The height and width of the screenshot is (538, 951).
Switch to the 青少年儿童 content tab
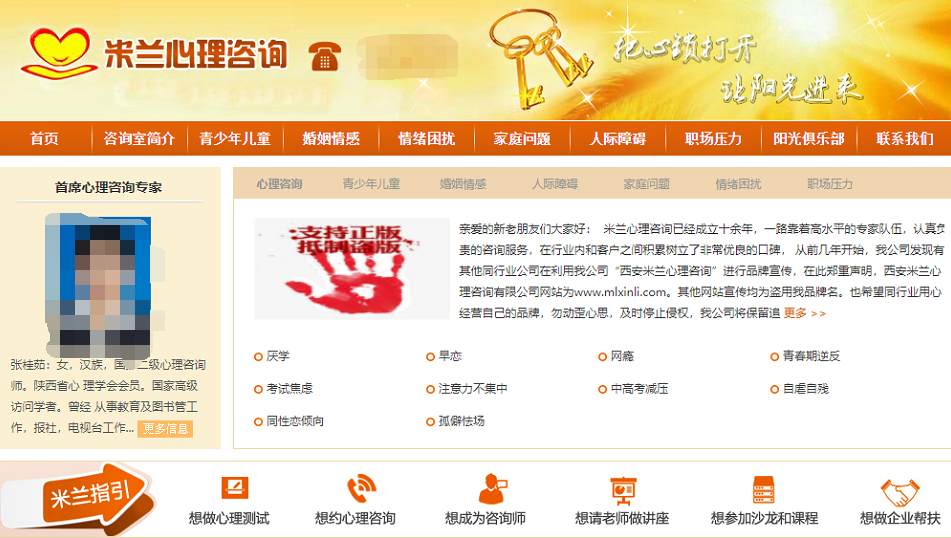(x=371, y=184)
